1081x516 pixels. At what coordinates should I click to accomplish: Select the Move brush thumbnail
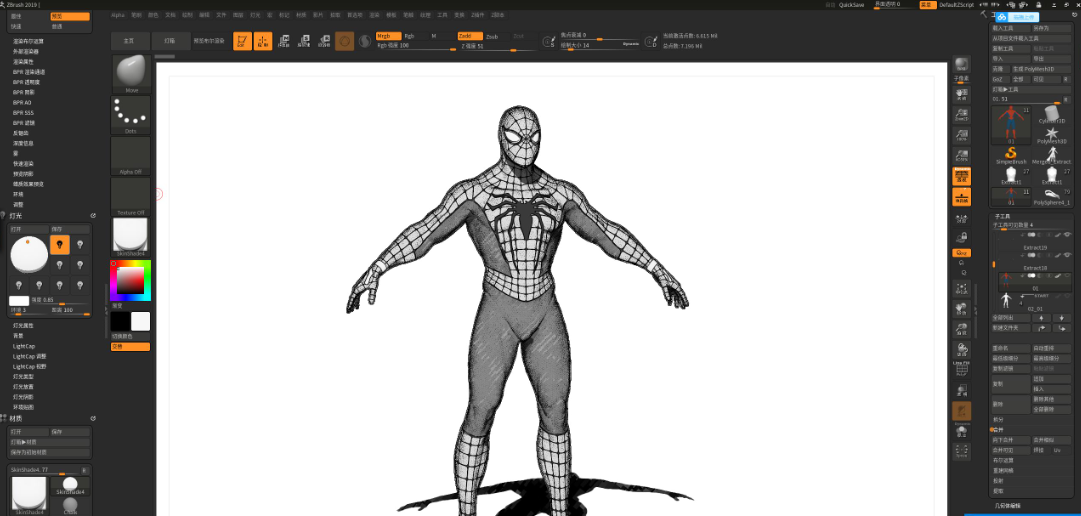[131, 74]
